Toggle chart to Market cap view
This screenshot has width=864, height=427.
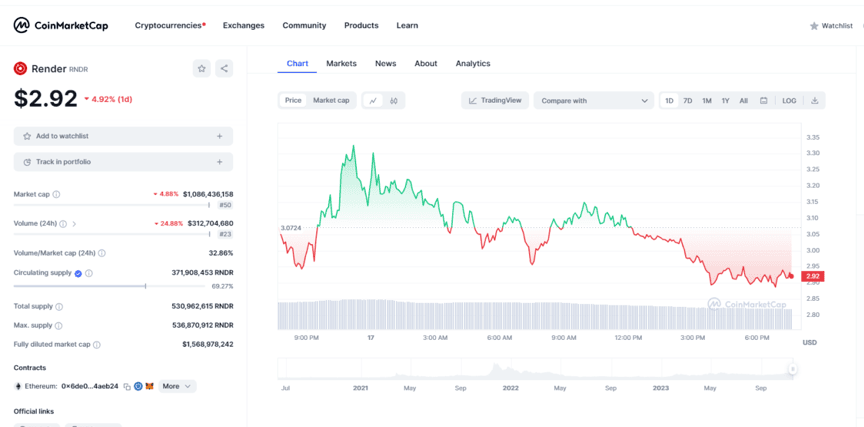pos(331,100)
